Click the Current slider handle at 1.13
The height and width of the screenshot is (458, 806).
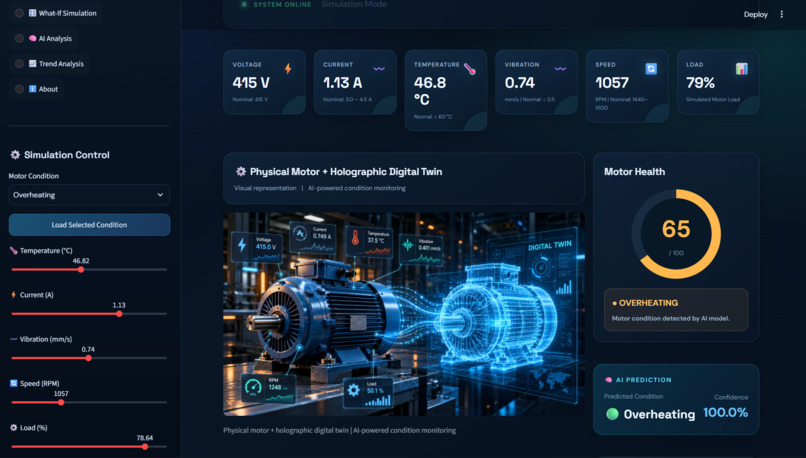pos(119,314)
